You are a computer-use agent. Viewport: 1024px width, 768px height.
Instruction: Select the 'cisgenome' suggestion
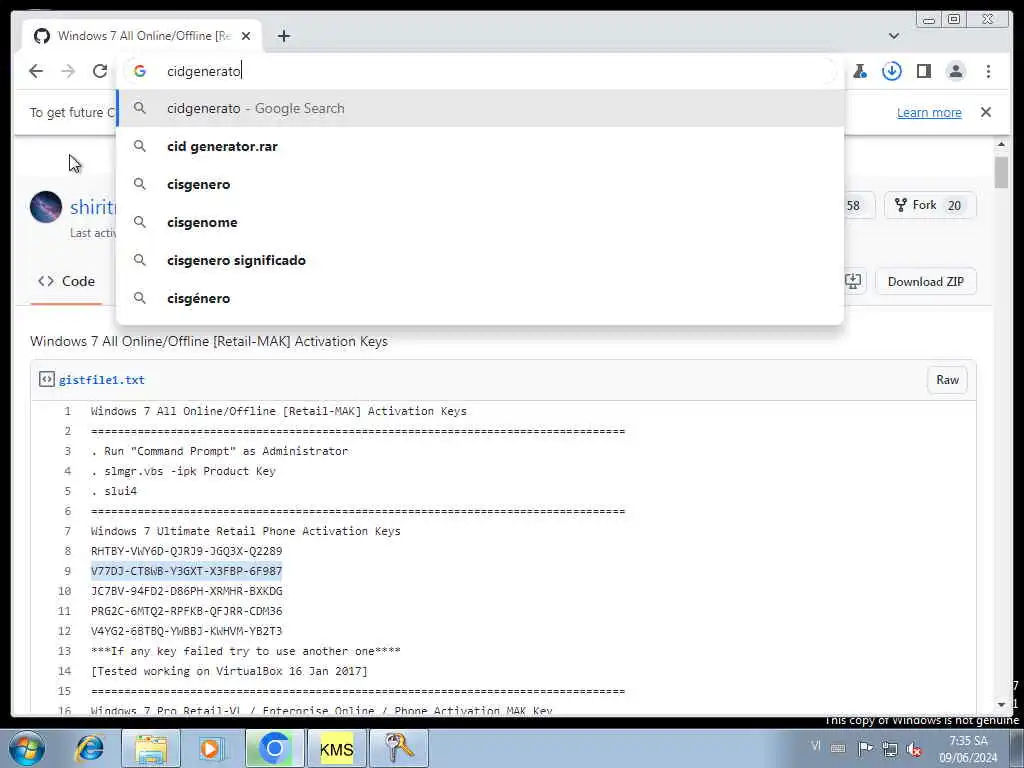(480, 222)
